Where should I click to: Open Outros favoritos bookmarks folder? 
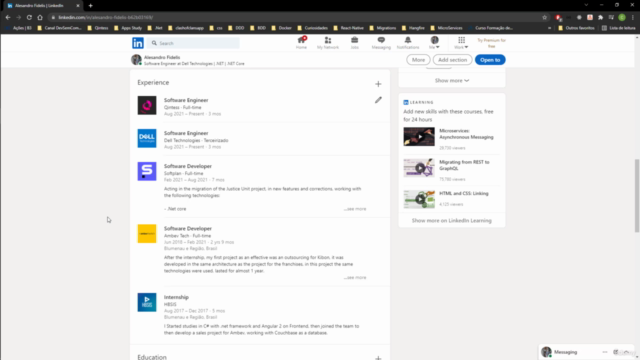click(x=576, y=28)
